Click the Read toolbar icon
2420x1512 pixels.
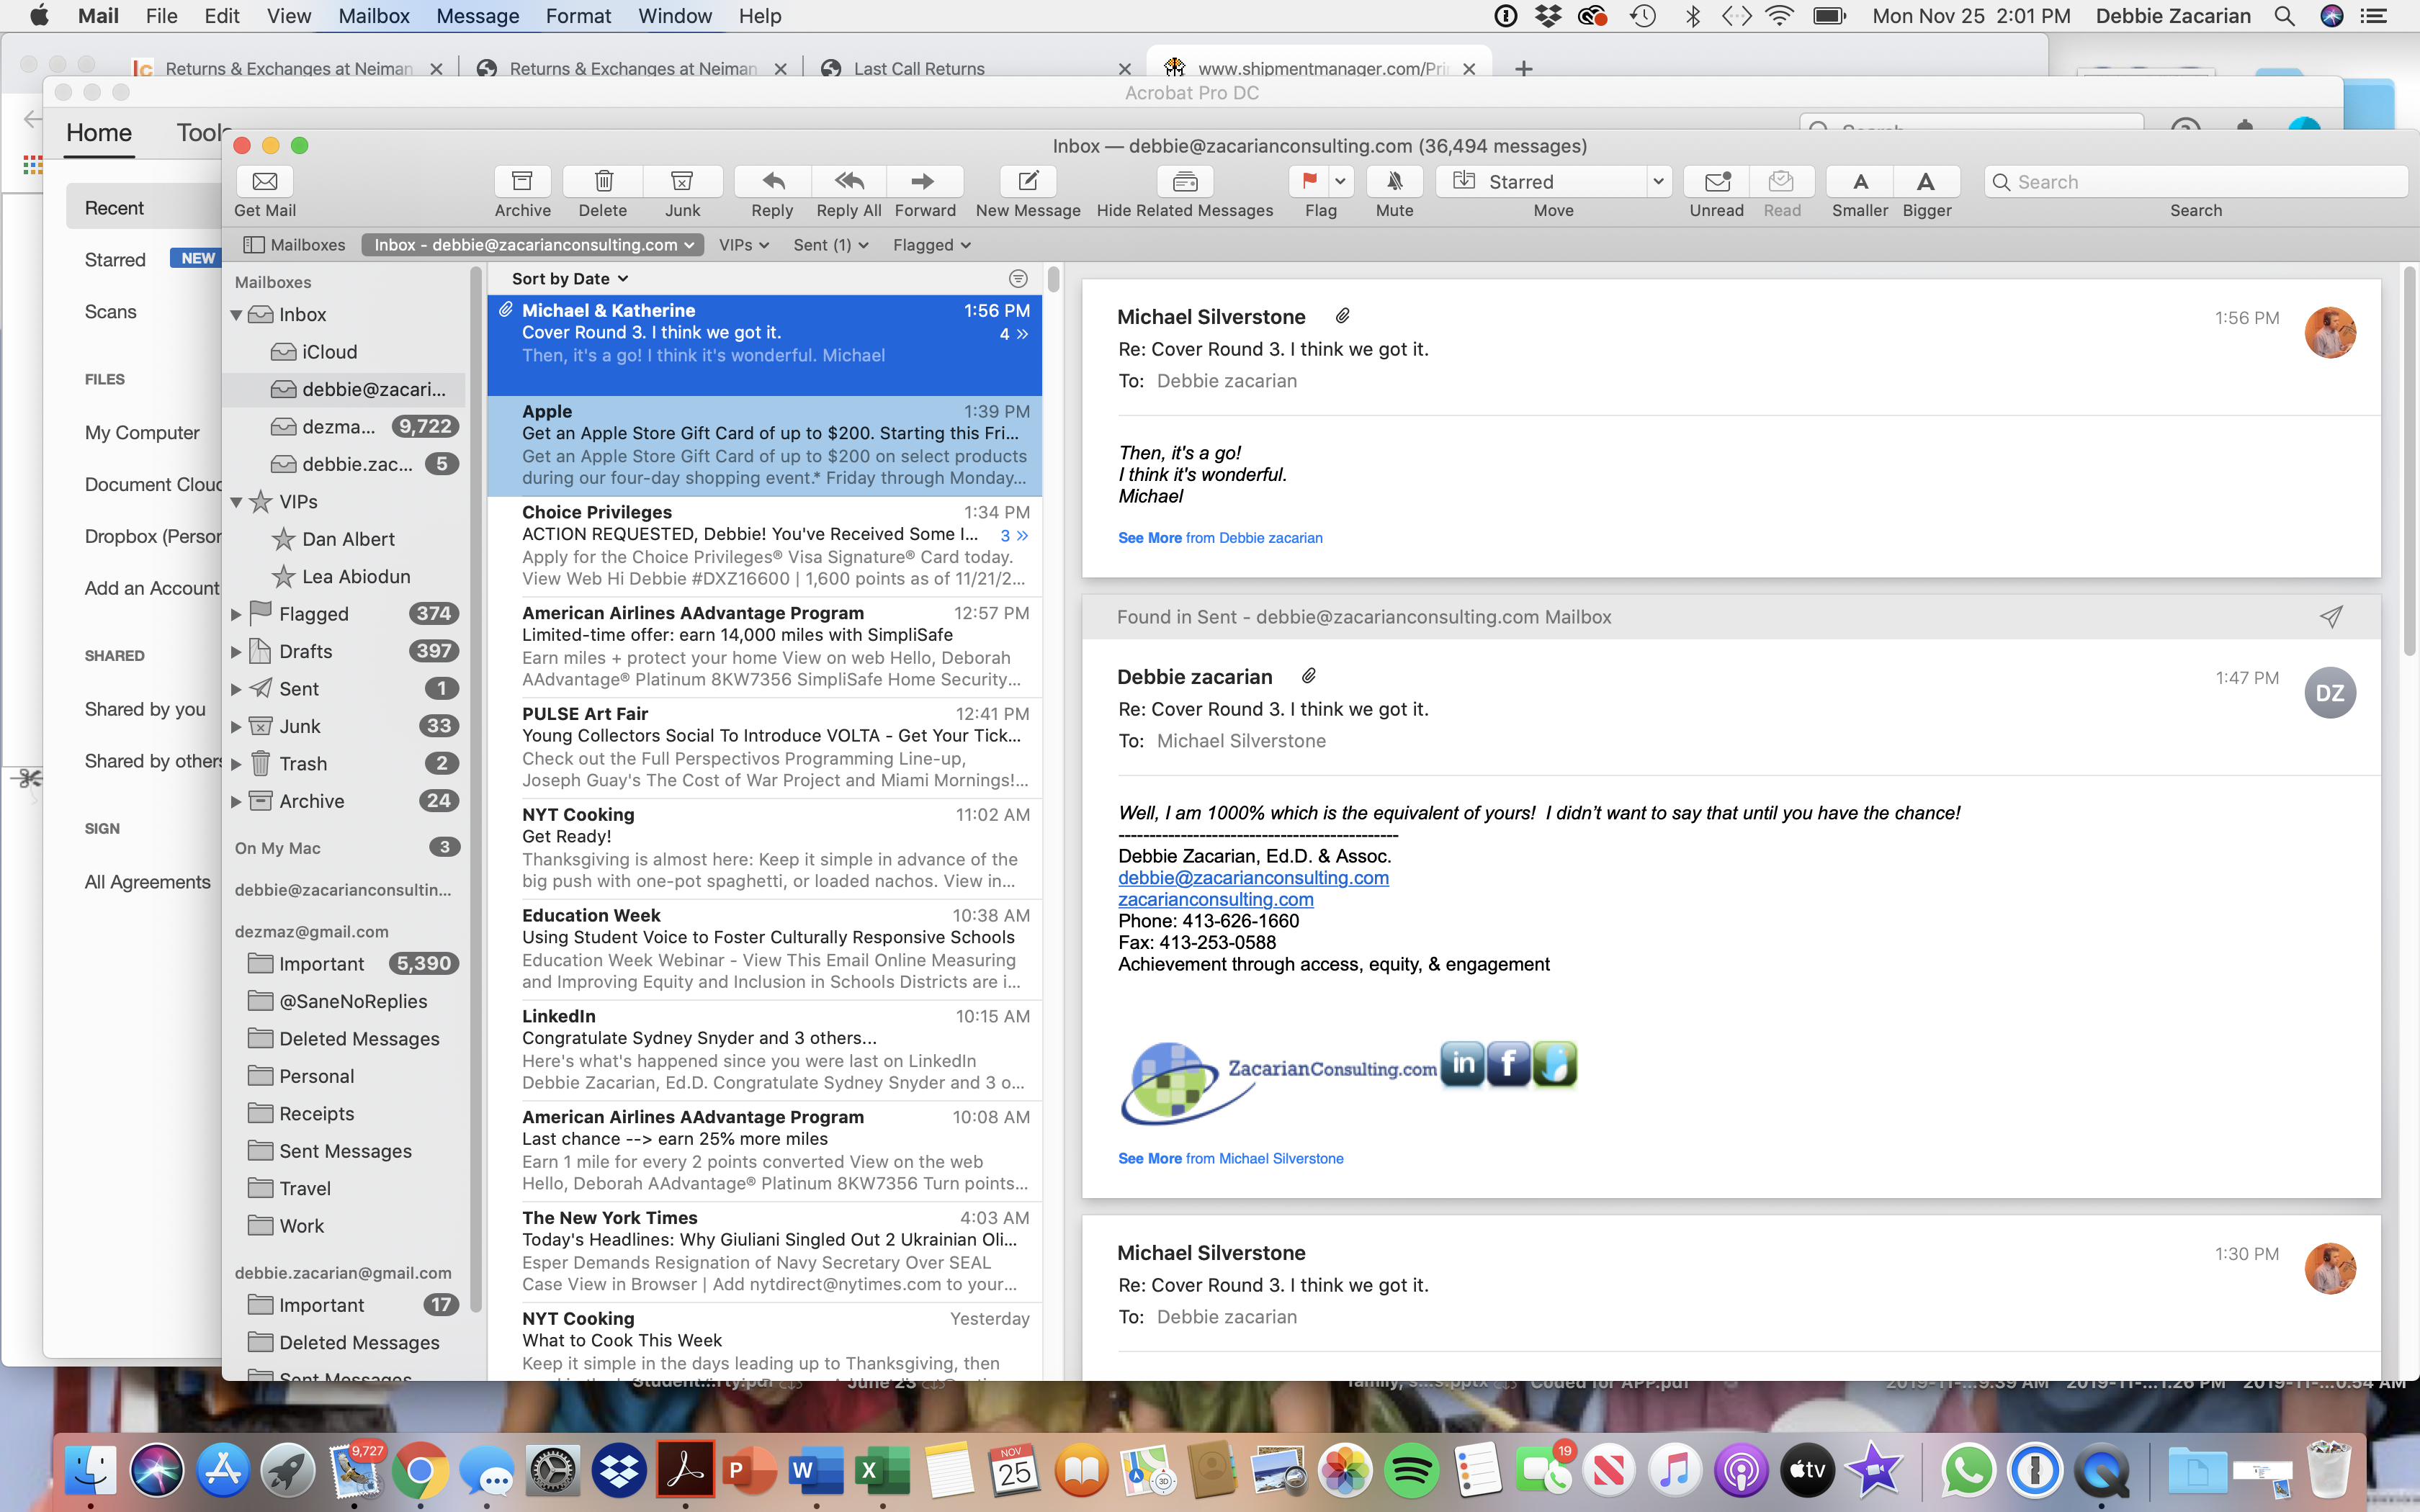coord(1781,181)
